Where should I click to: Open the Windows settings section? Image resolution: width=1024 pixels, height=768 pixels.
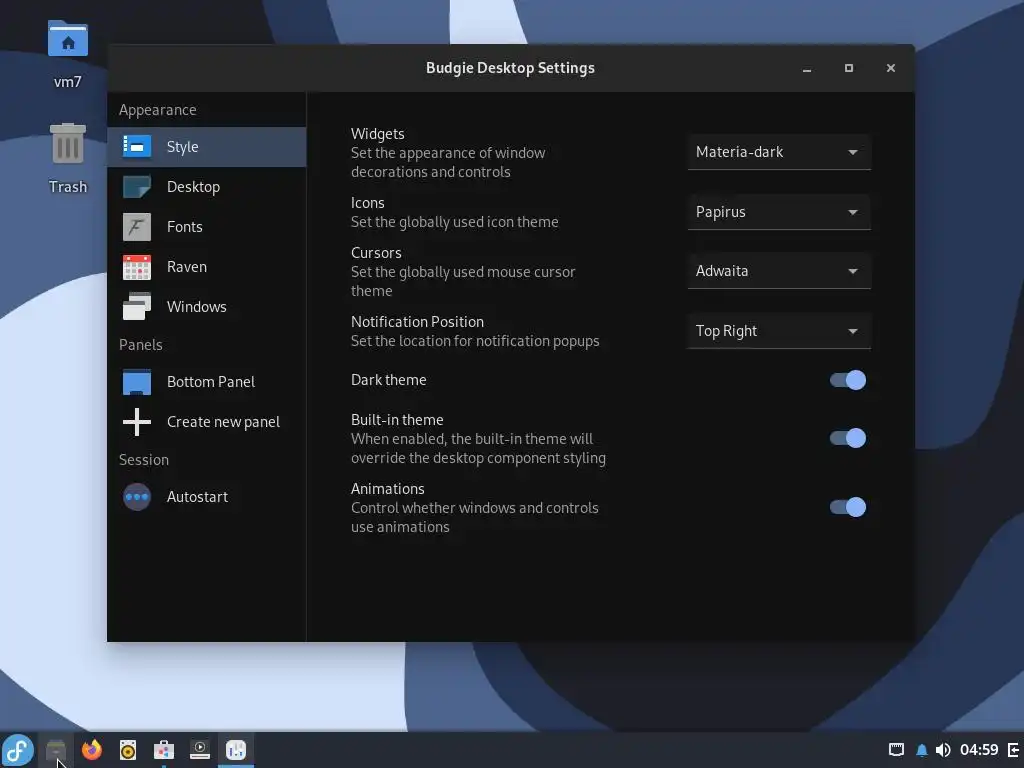coord(206,306)
